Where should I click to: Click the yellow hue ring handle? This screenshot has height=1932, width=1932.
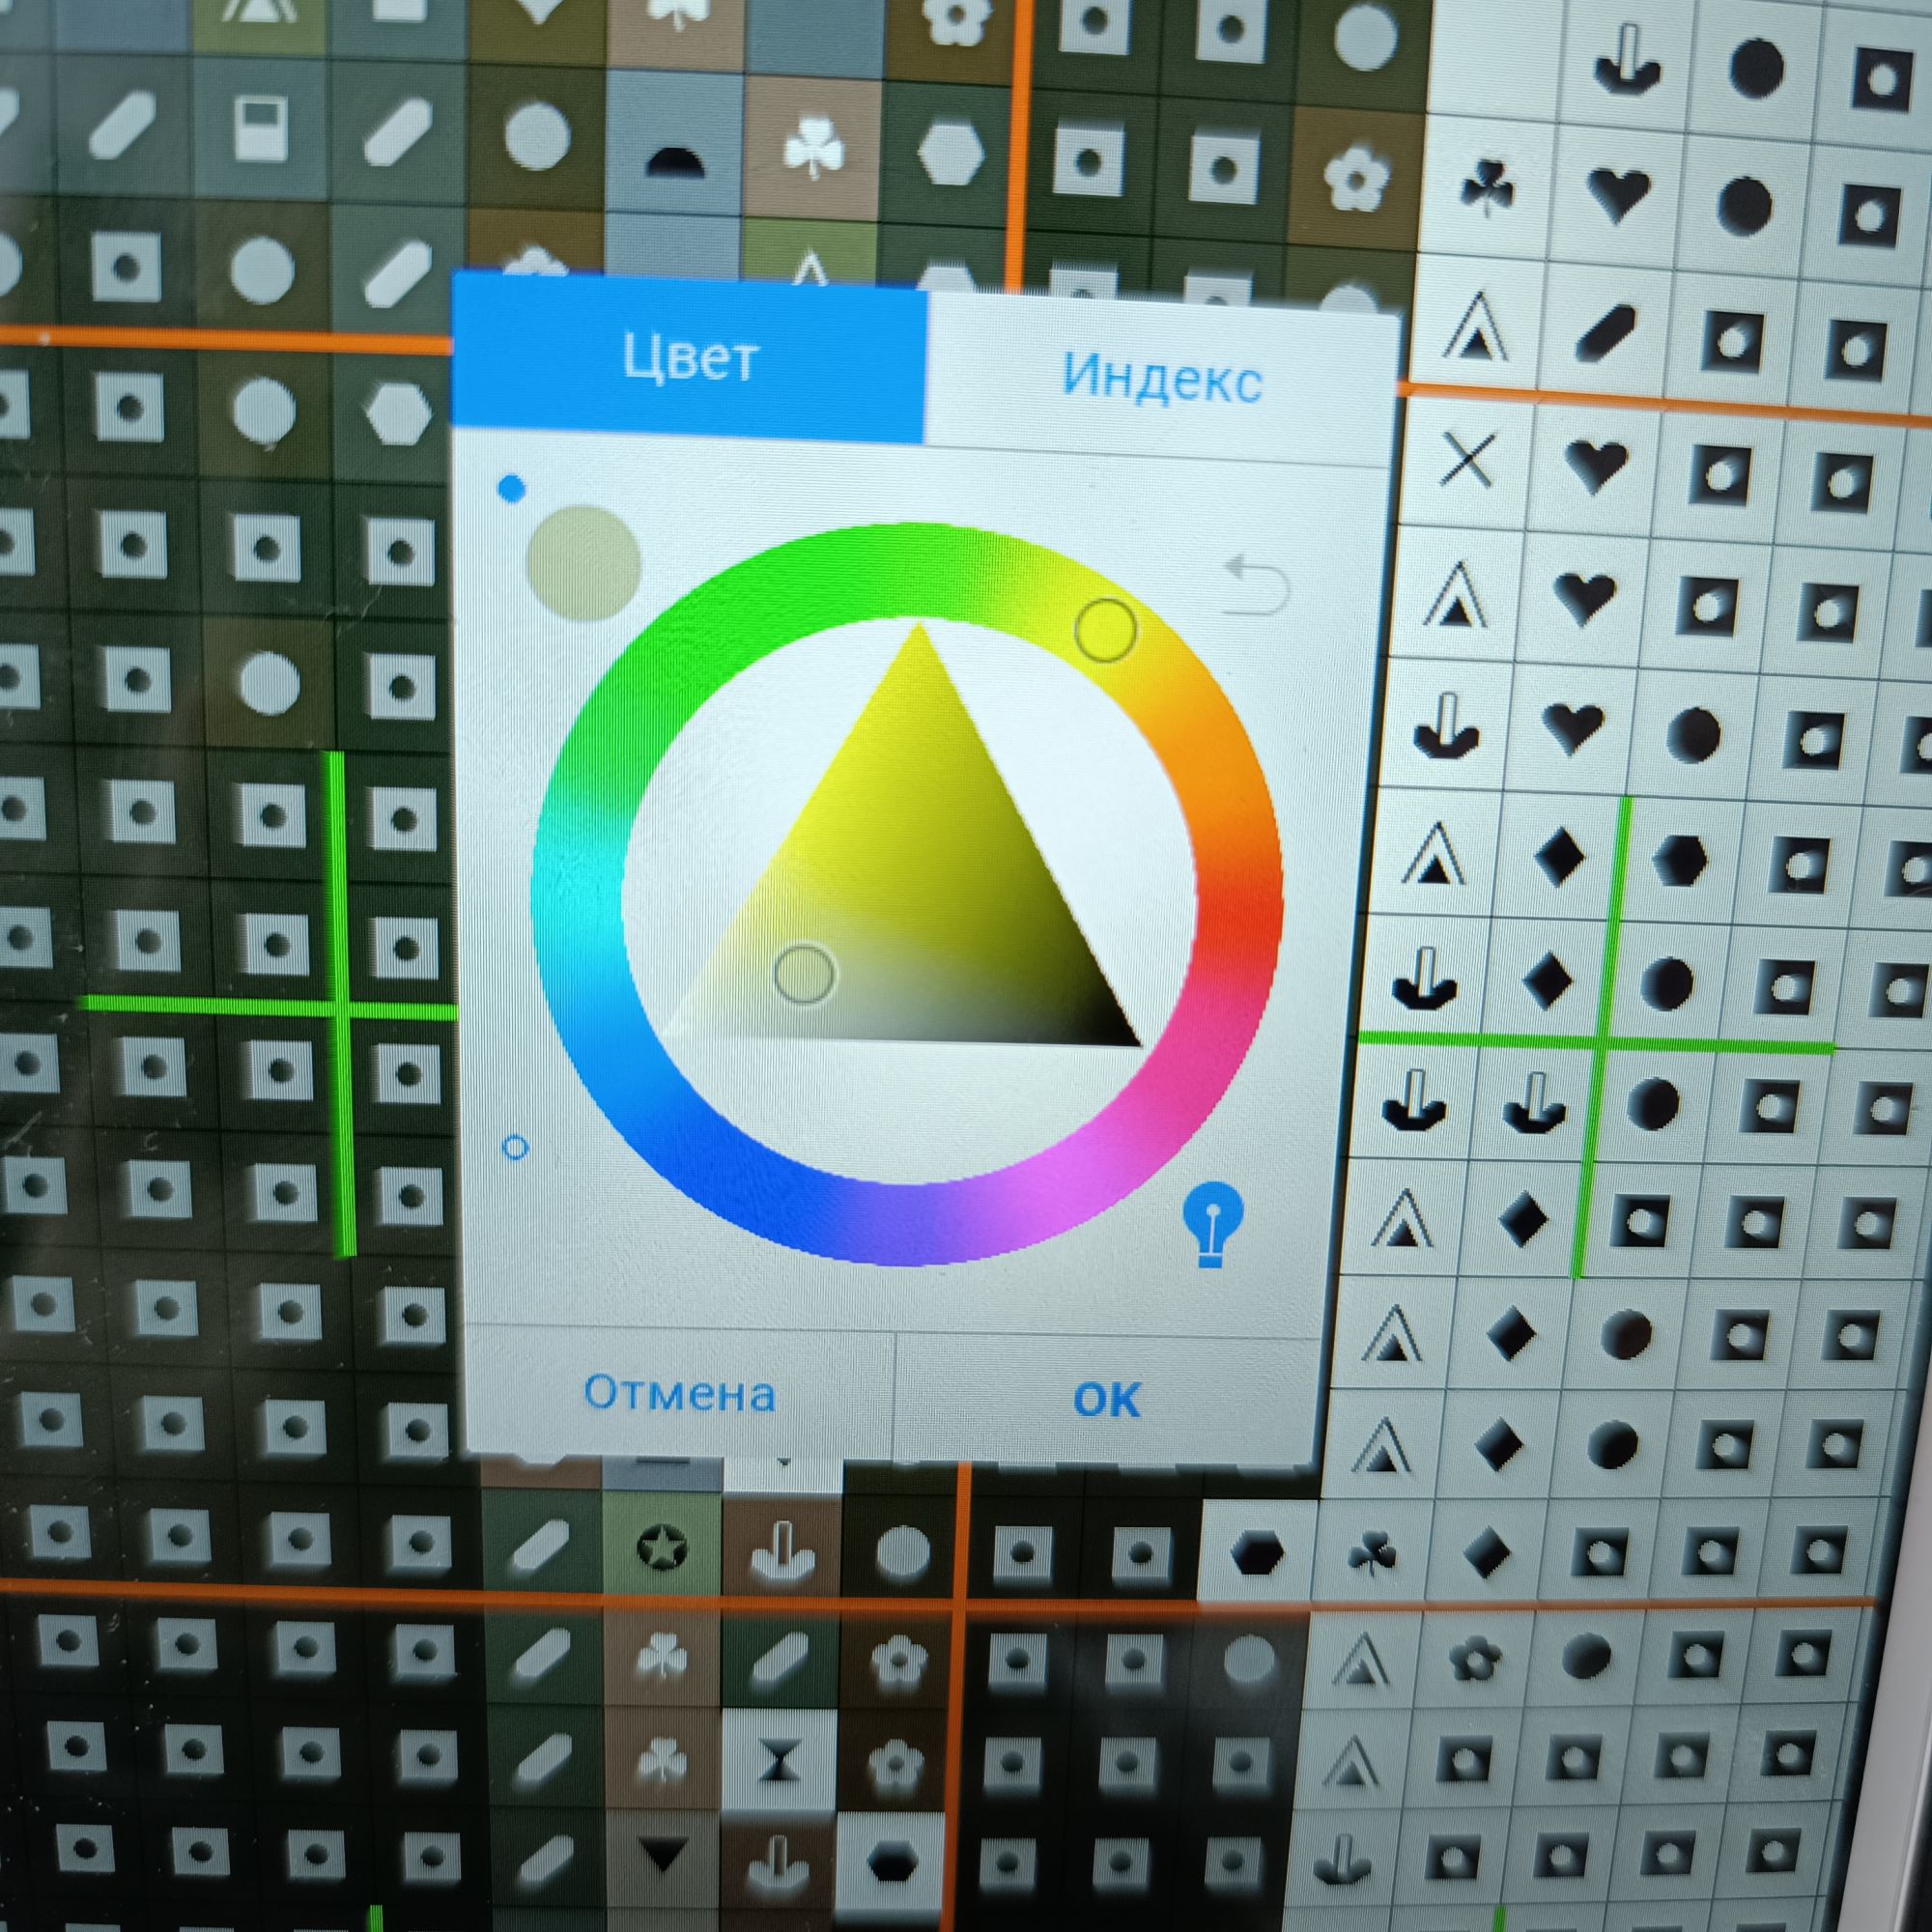click(1105, 630)
